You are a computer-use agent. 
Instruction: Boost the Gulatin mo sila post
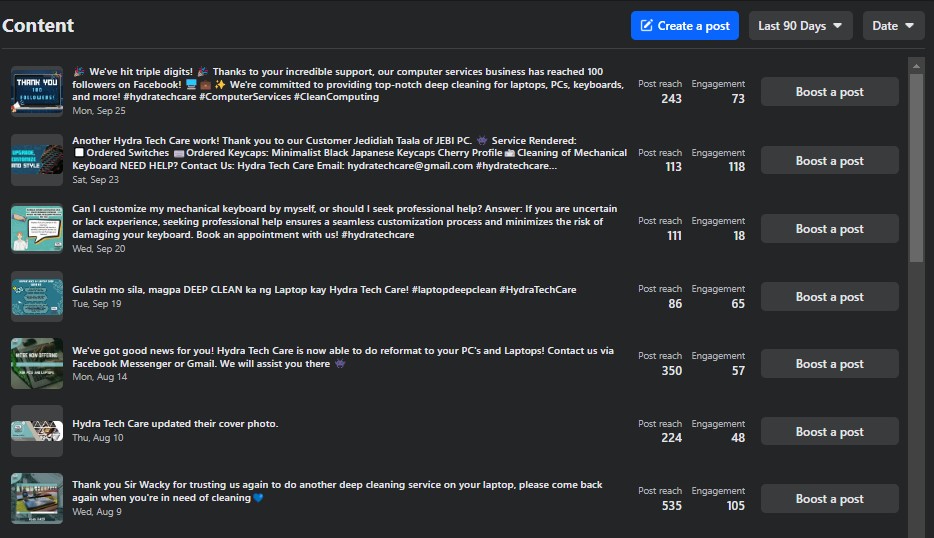pyautogui.click(x=829, y=297)
